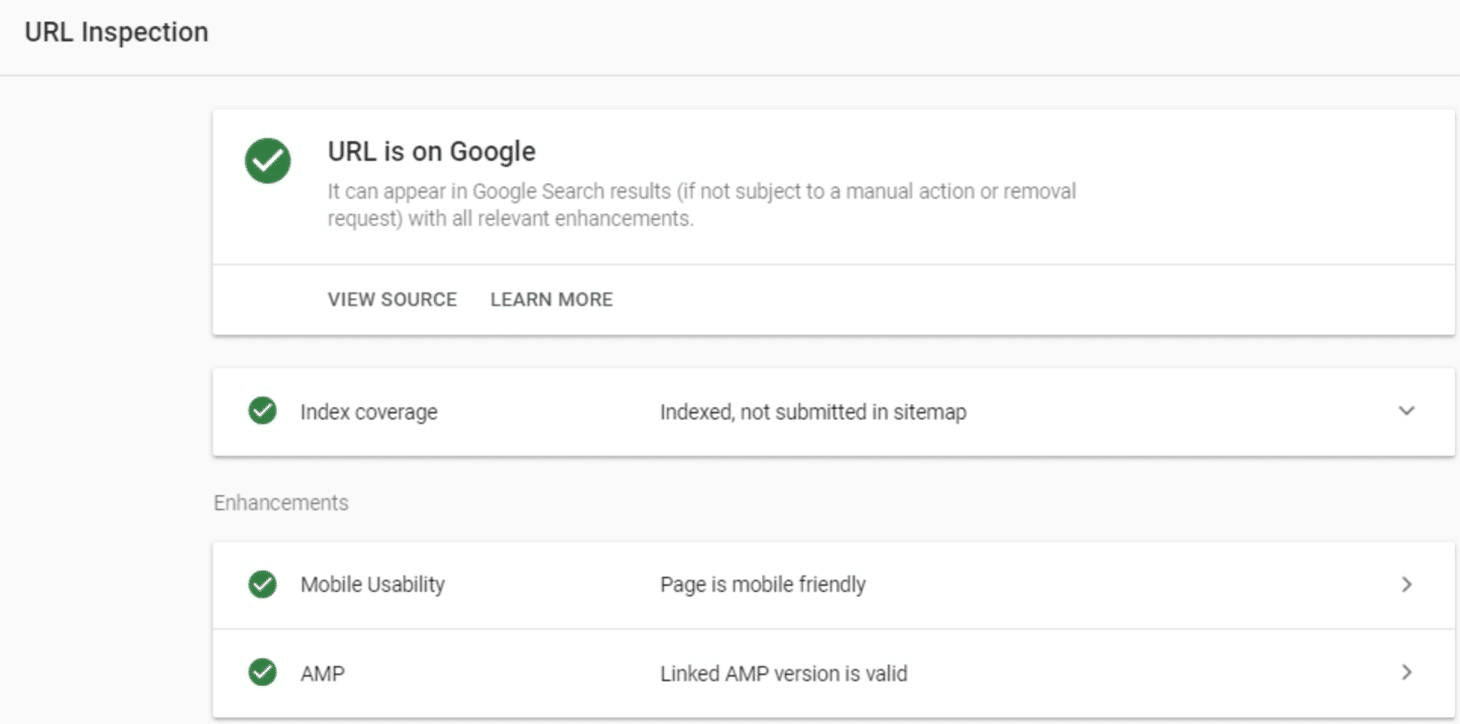Select the AMP row label
Viewport: 1460px width, 724px height.
pyautogui.click(x=322, y=674)
